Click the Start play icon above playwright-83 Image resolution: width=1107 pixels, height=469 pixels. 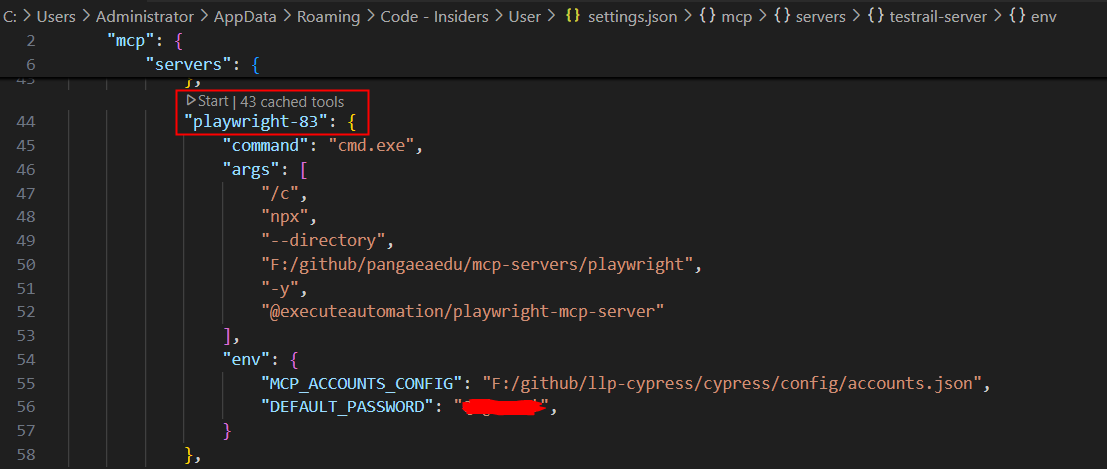[x=191, y=101]
